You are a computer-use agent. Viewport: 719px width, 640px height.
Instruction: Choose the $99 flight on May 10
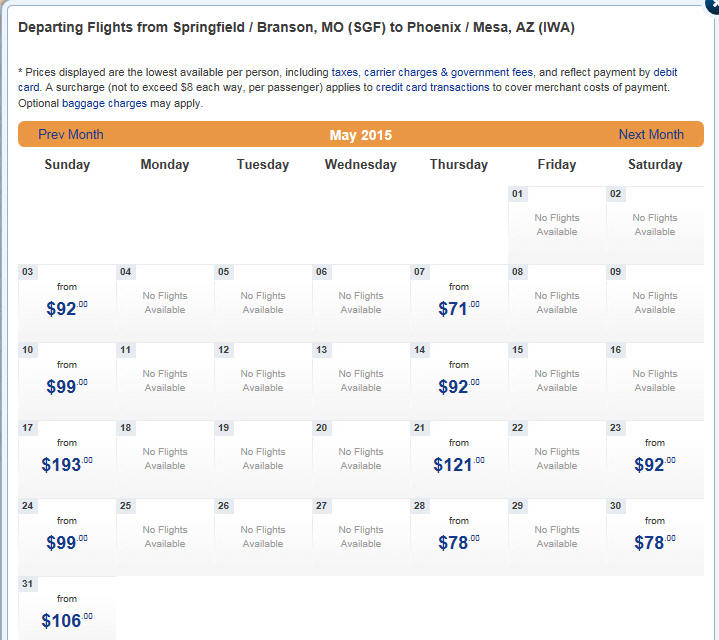(66, 386)
